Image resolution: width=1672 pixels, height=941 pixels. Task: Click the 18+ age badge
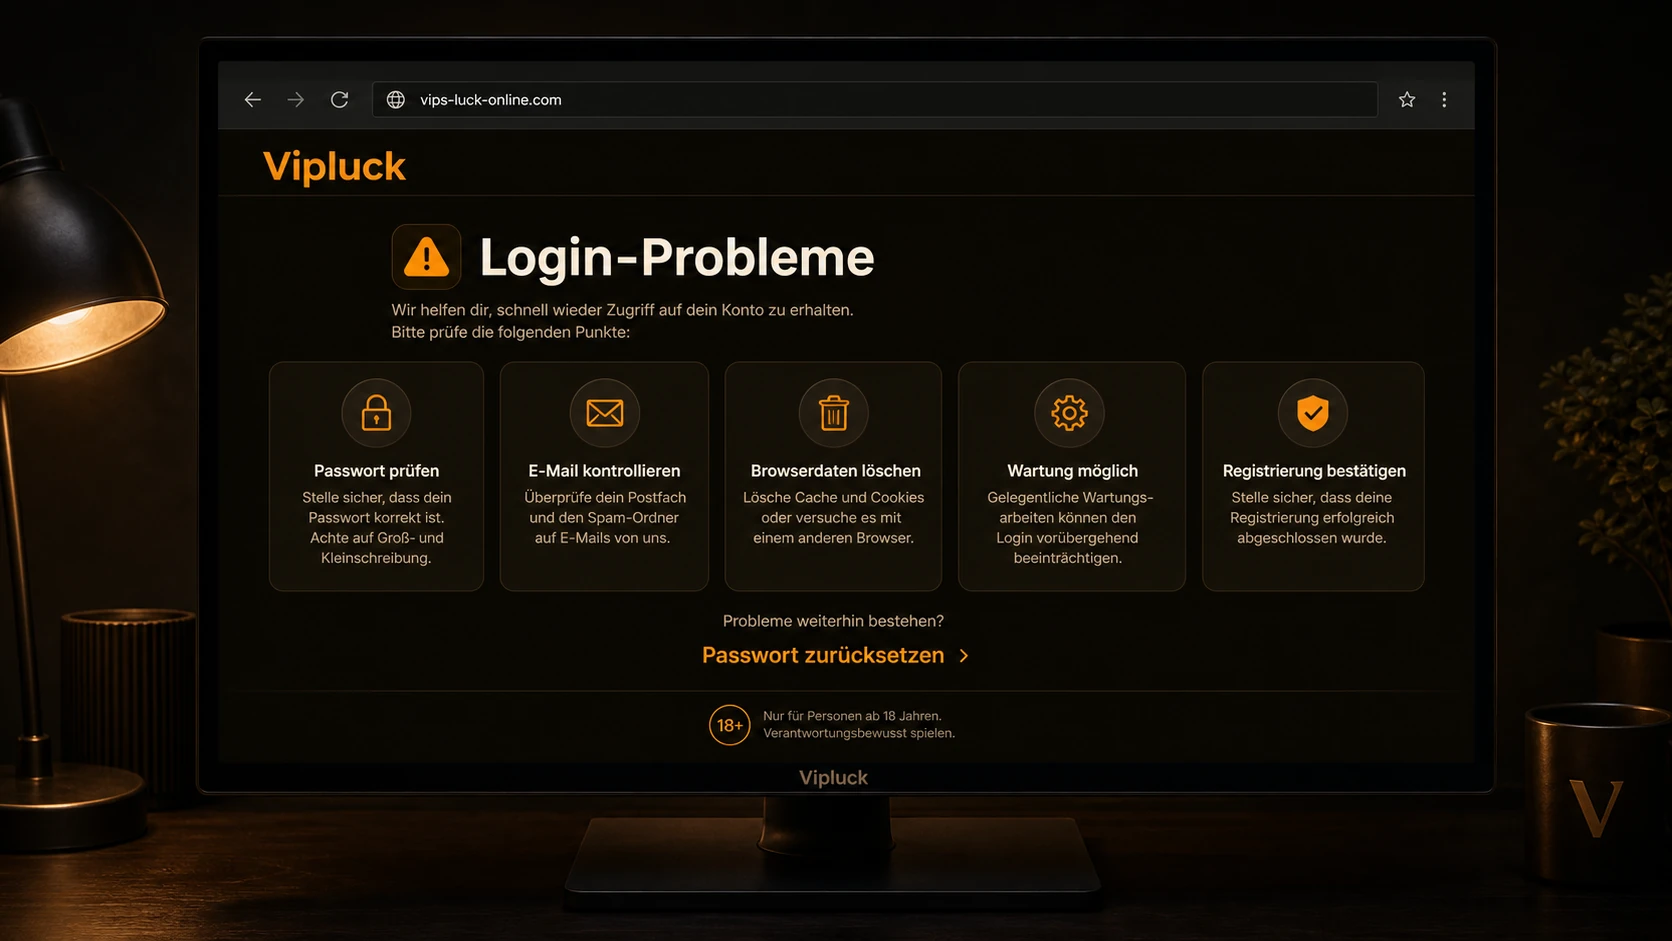click(x=729, y=725)
